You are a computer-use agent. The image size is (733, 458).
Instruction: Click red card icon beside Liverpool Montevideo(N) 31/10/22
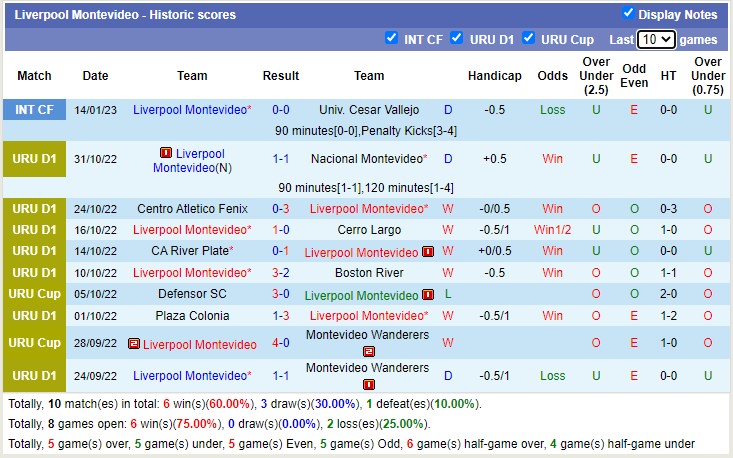click(165, 152)
